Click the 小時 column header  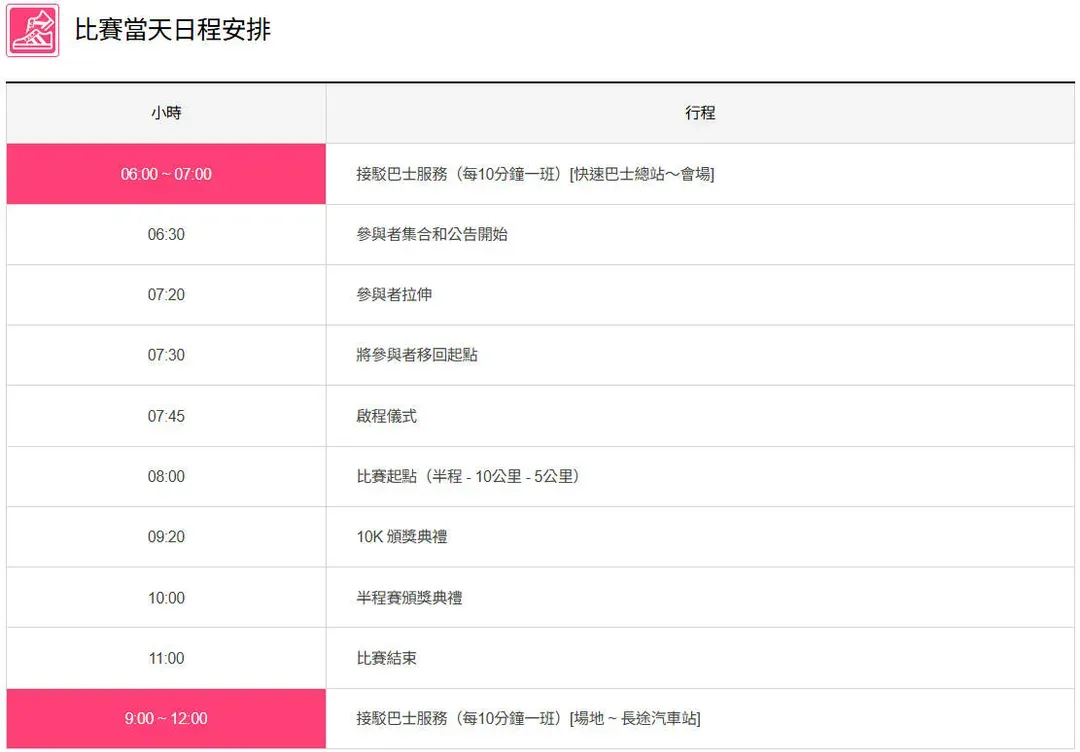tap(166, 113)
